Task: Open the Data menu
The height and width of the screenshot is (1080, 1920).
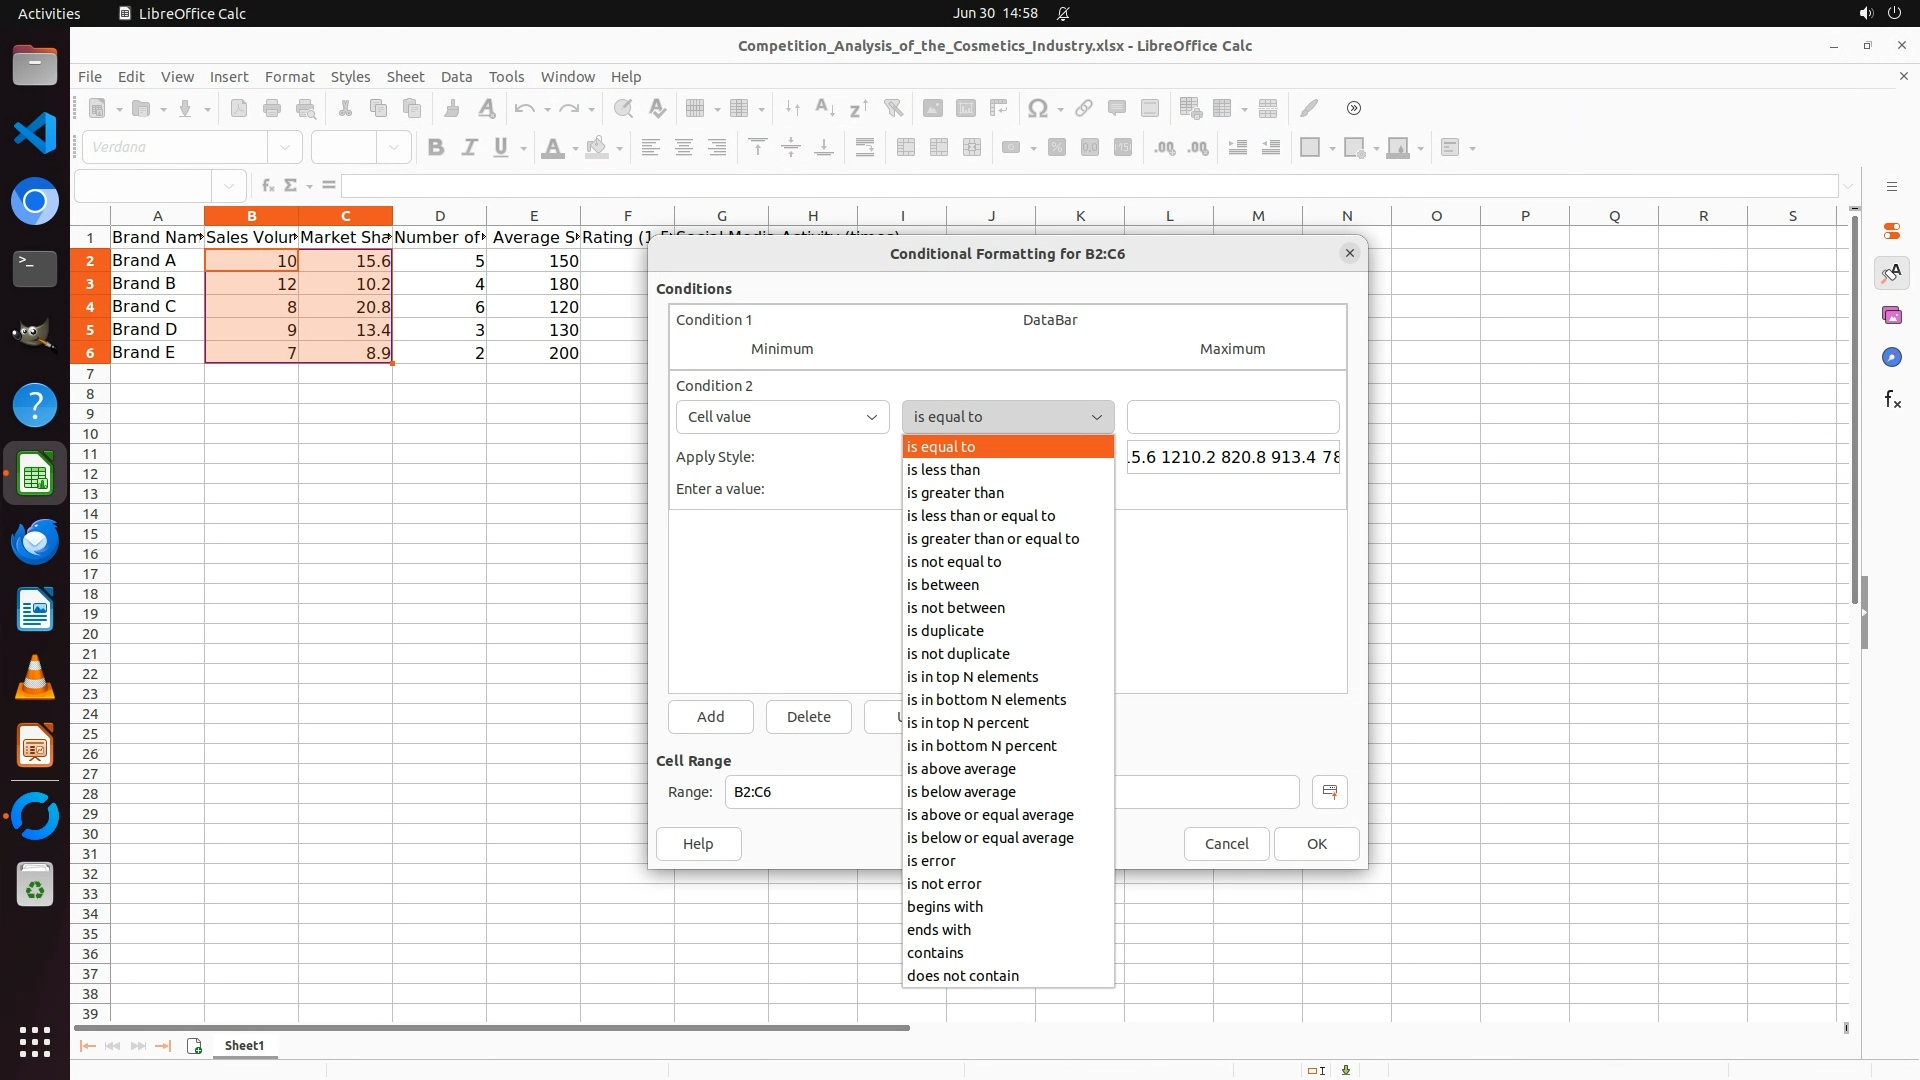Action: tap(456, 77)
